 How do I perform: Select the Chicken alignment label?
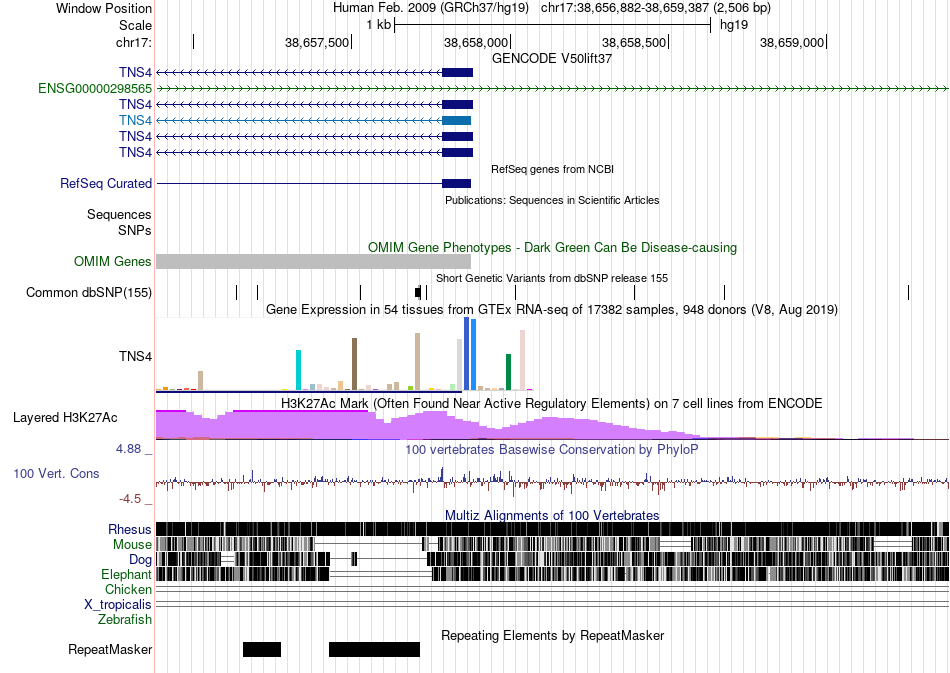[128, 589]
